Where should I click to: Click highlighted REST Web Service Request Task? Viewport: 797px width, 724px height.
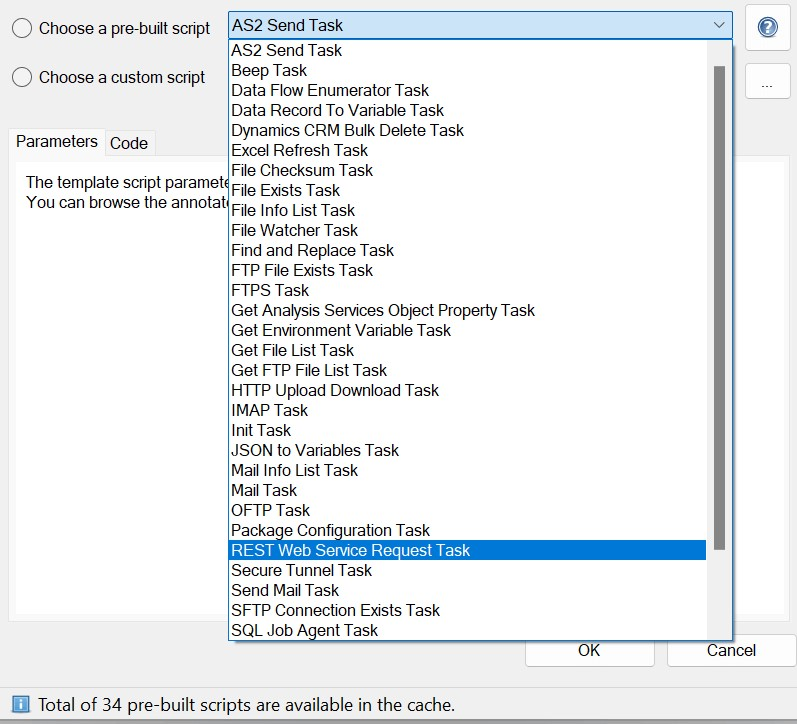(x=467, y=550)
